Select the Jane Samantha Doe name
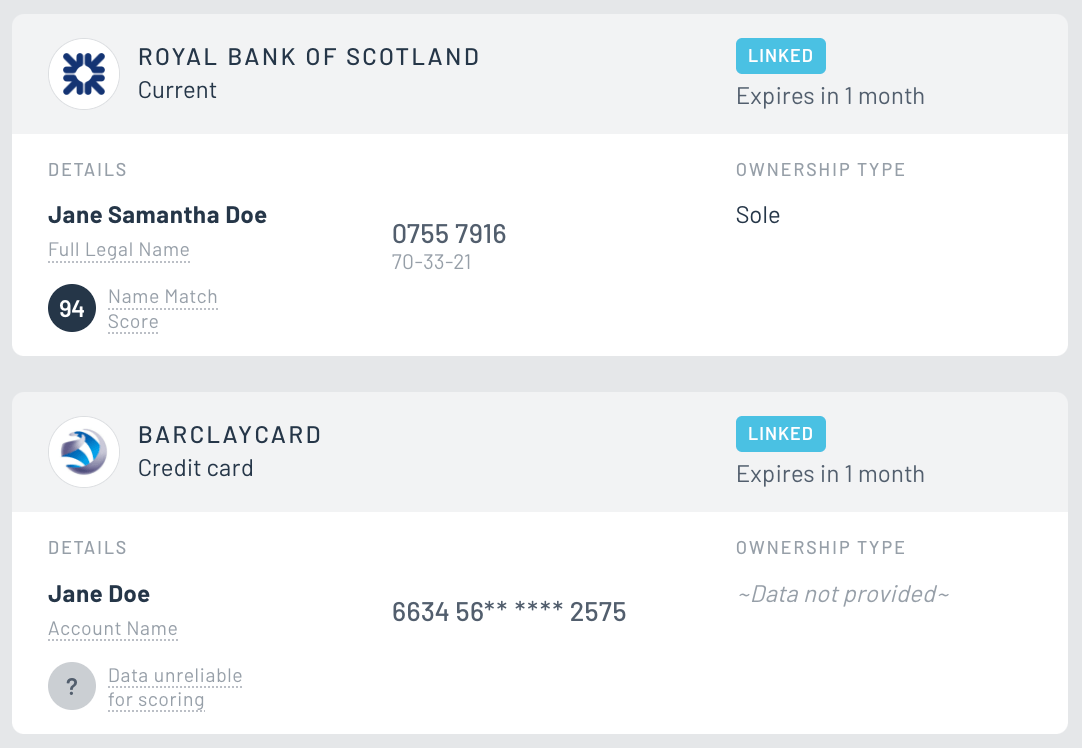The width and height of the screenshot is (1082, 748). [x=157, y=215]
